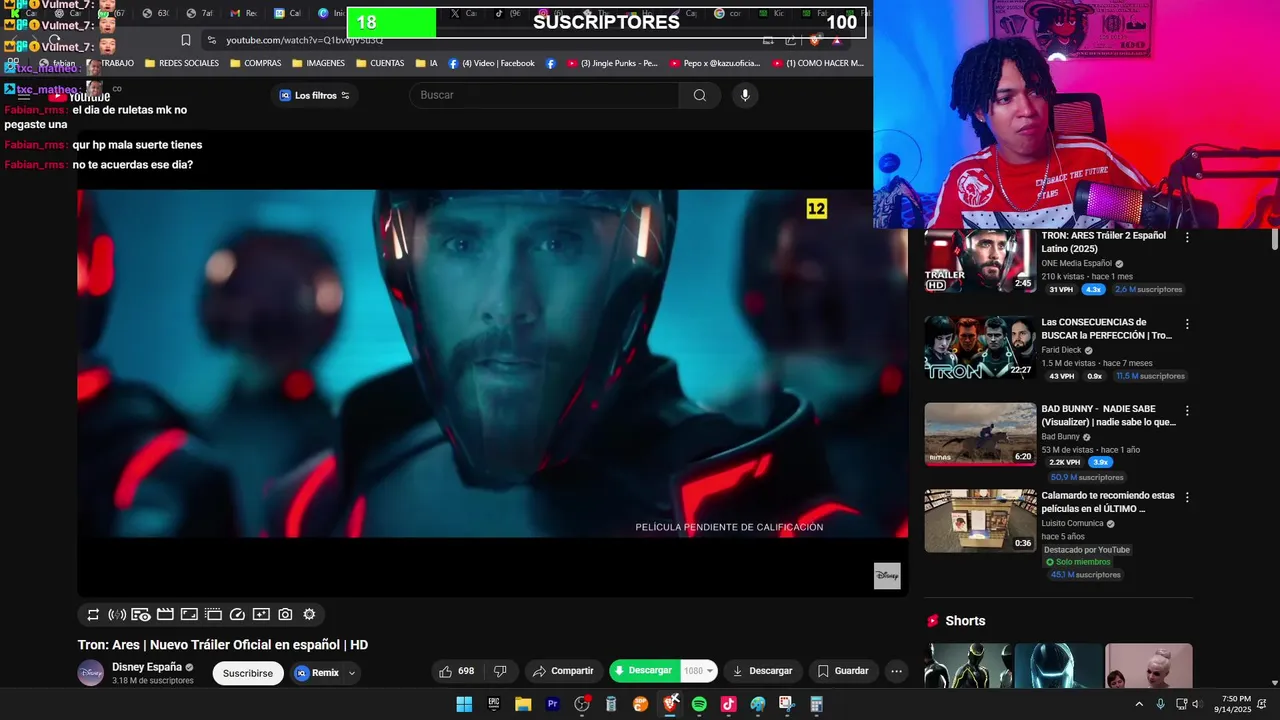Open options for Calamardo te recomiendo video
The width and height of the screenshot is (1280, 720).
(x=1187, y=497)
